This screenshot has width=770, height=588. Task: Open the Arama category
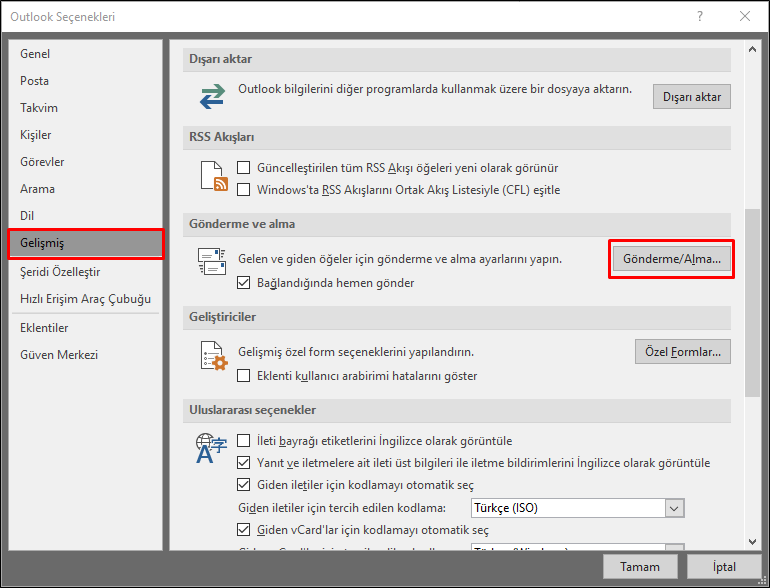pyautogui.click(x=85, y=189)
